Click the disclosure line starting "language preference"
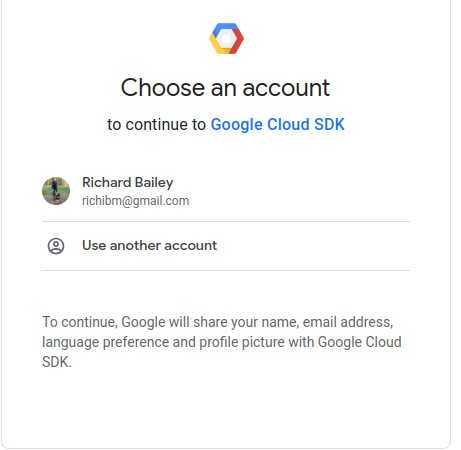This screenshot has height=450, width=461. pyautogui.click(x=222, y=342)
